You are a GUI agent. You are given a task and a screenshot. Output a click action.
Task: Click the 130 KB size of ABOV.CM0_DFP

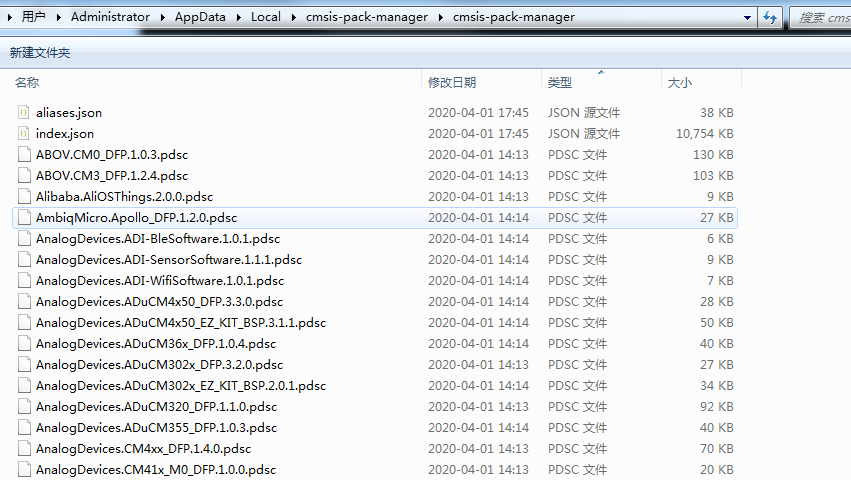click(x=713, y=155)
